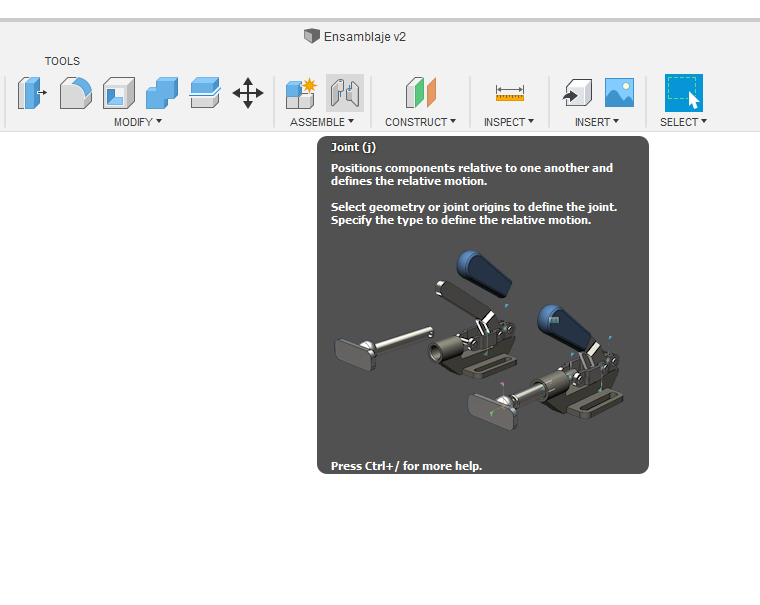Open the CONSTRUCT dropdown

420,122
